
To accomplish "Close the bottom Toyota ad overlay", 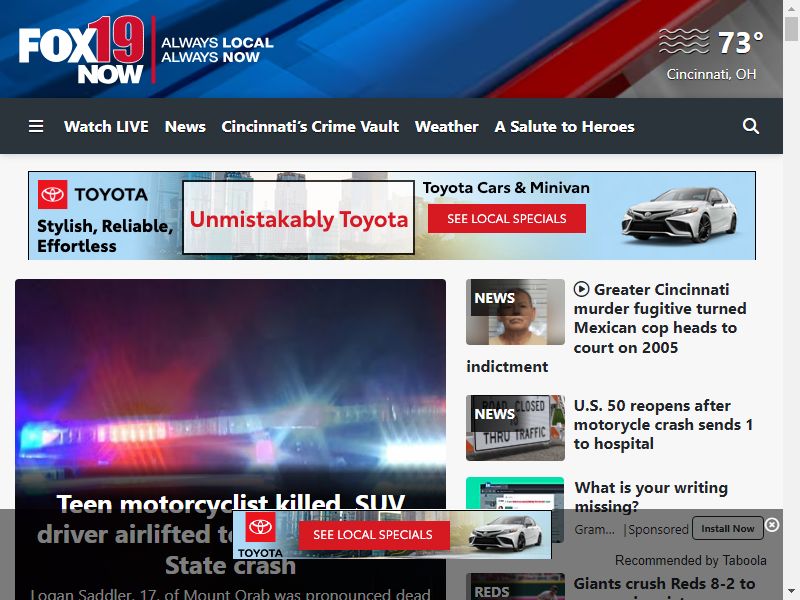I will click(x=772, y=524).
